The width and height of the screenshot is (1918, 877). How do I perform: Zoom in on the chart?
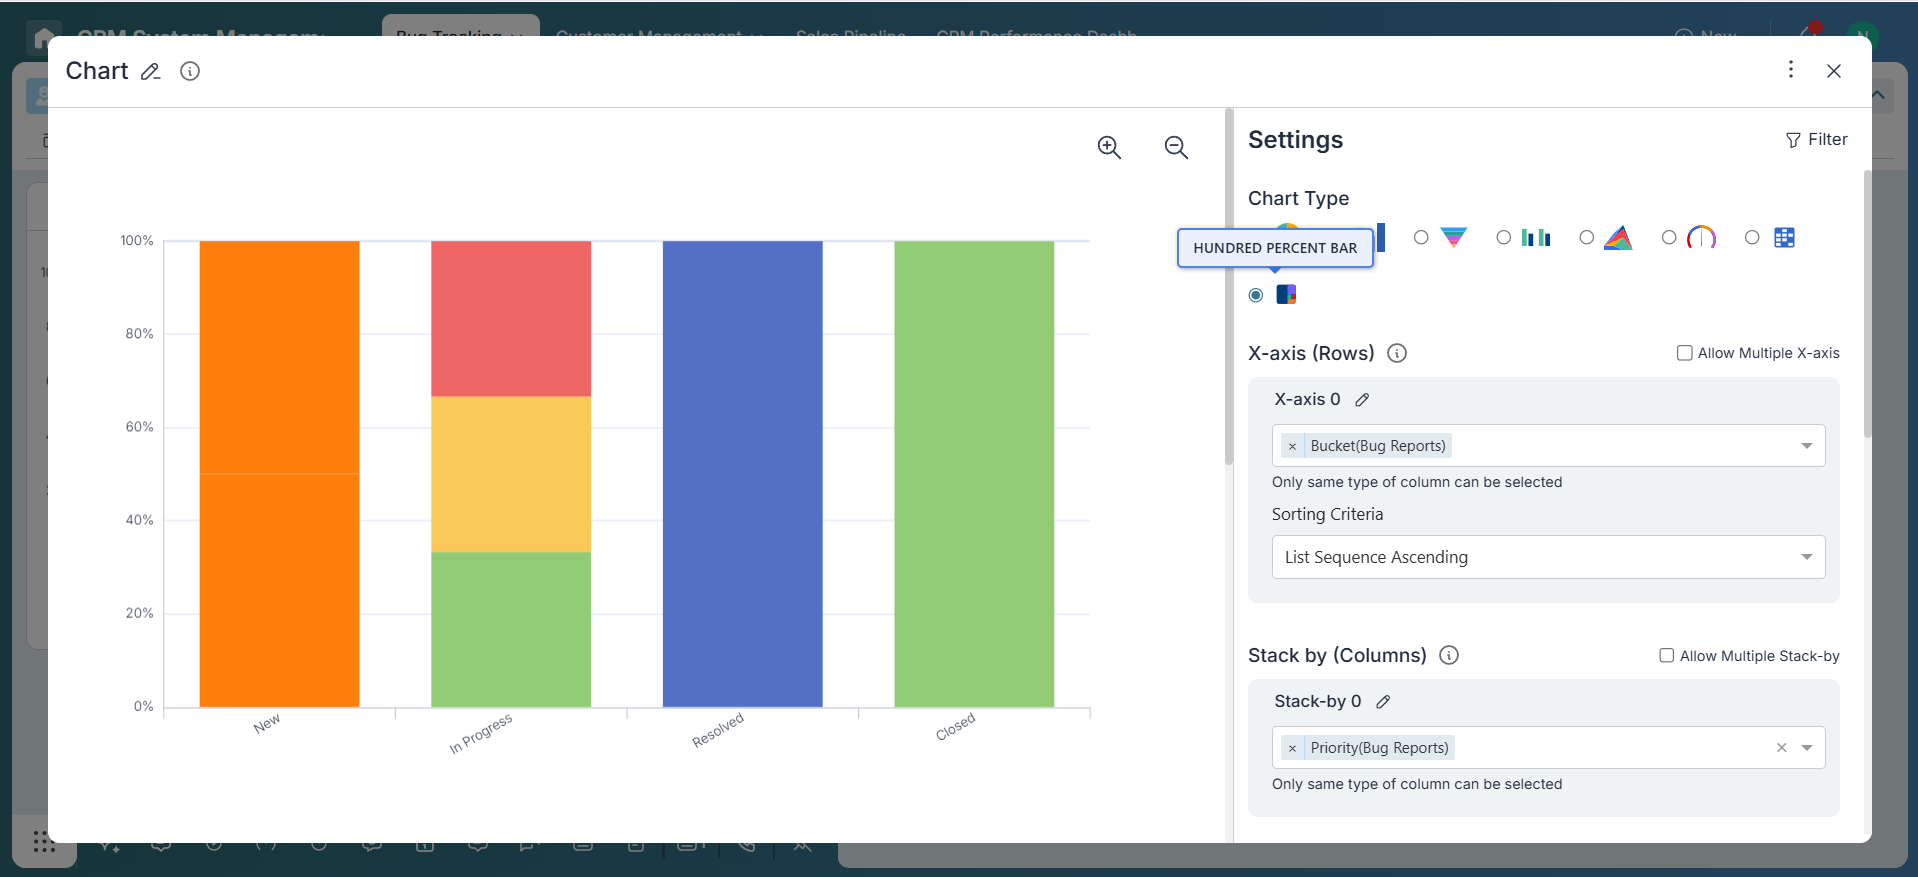point(1109,147)
